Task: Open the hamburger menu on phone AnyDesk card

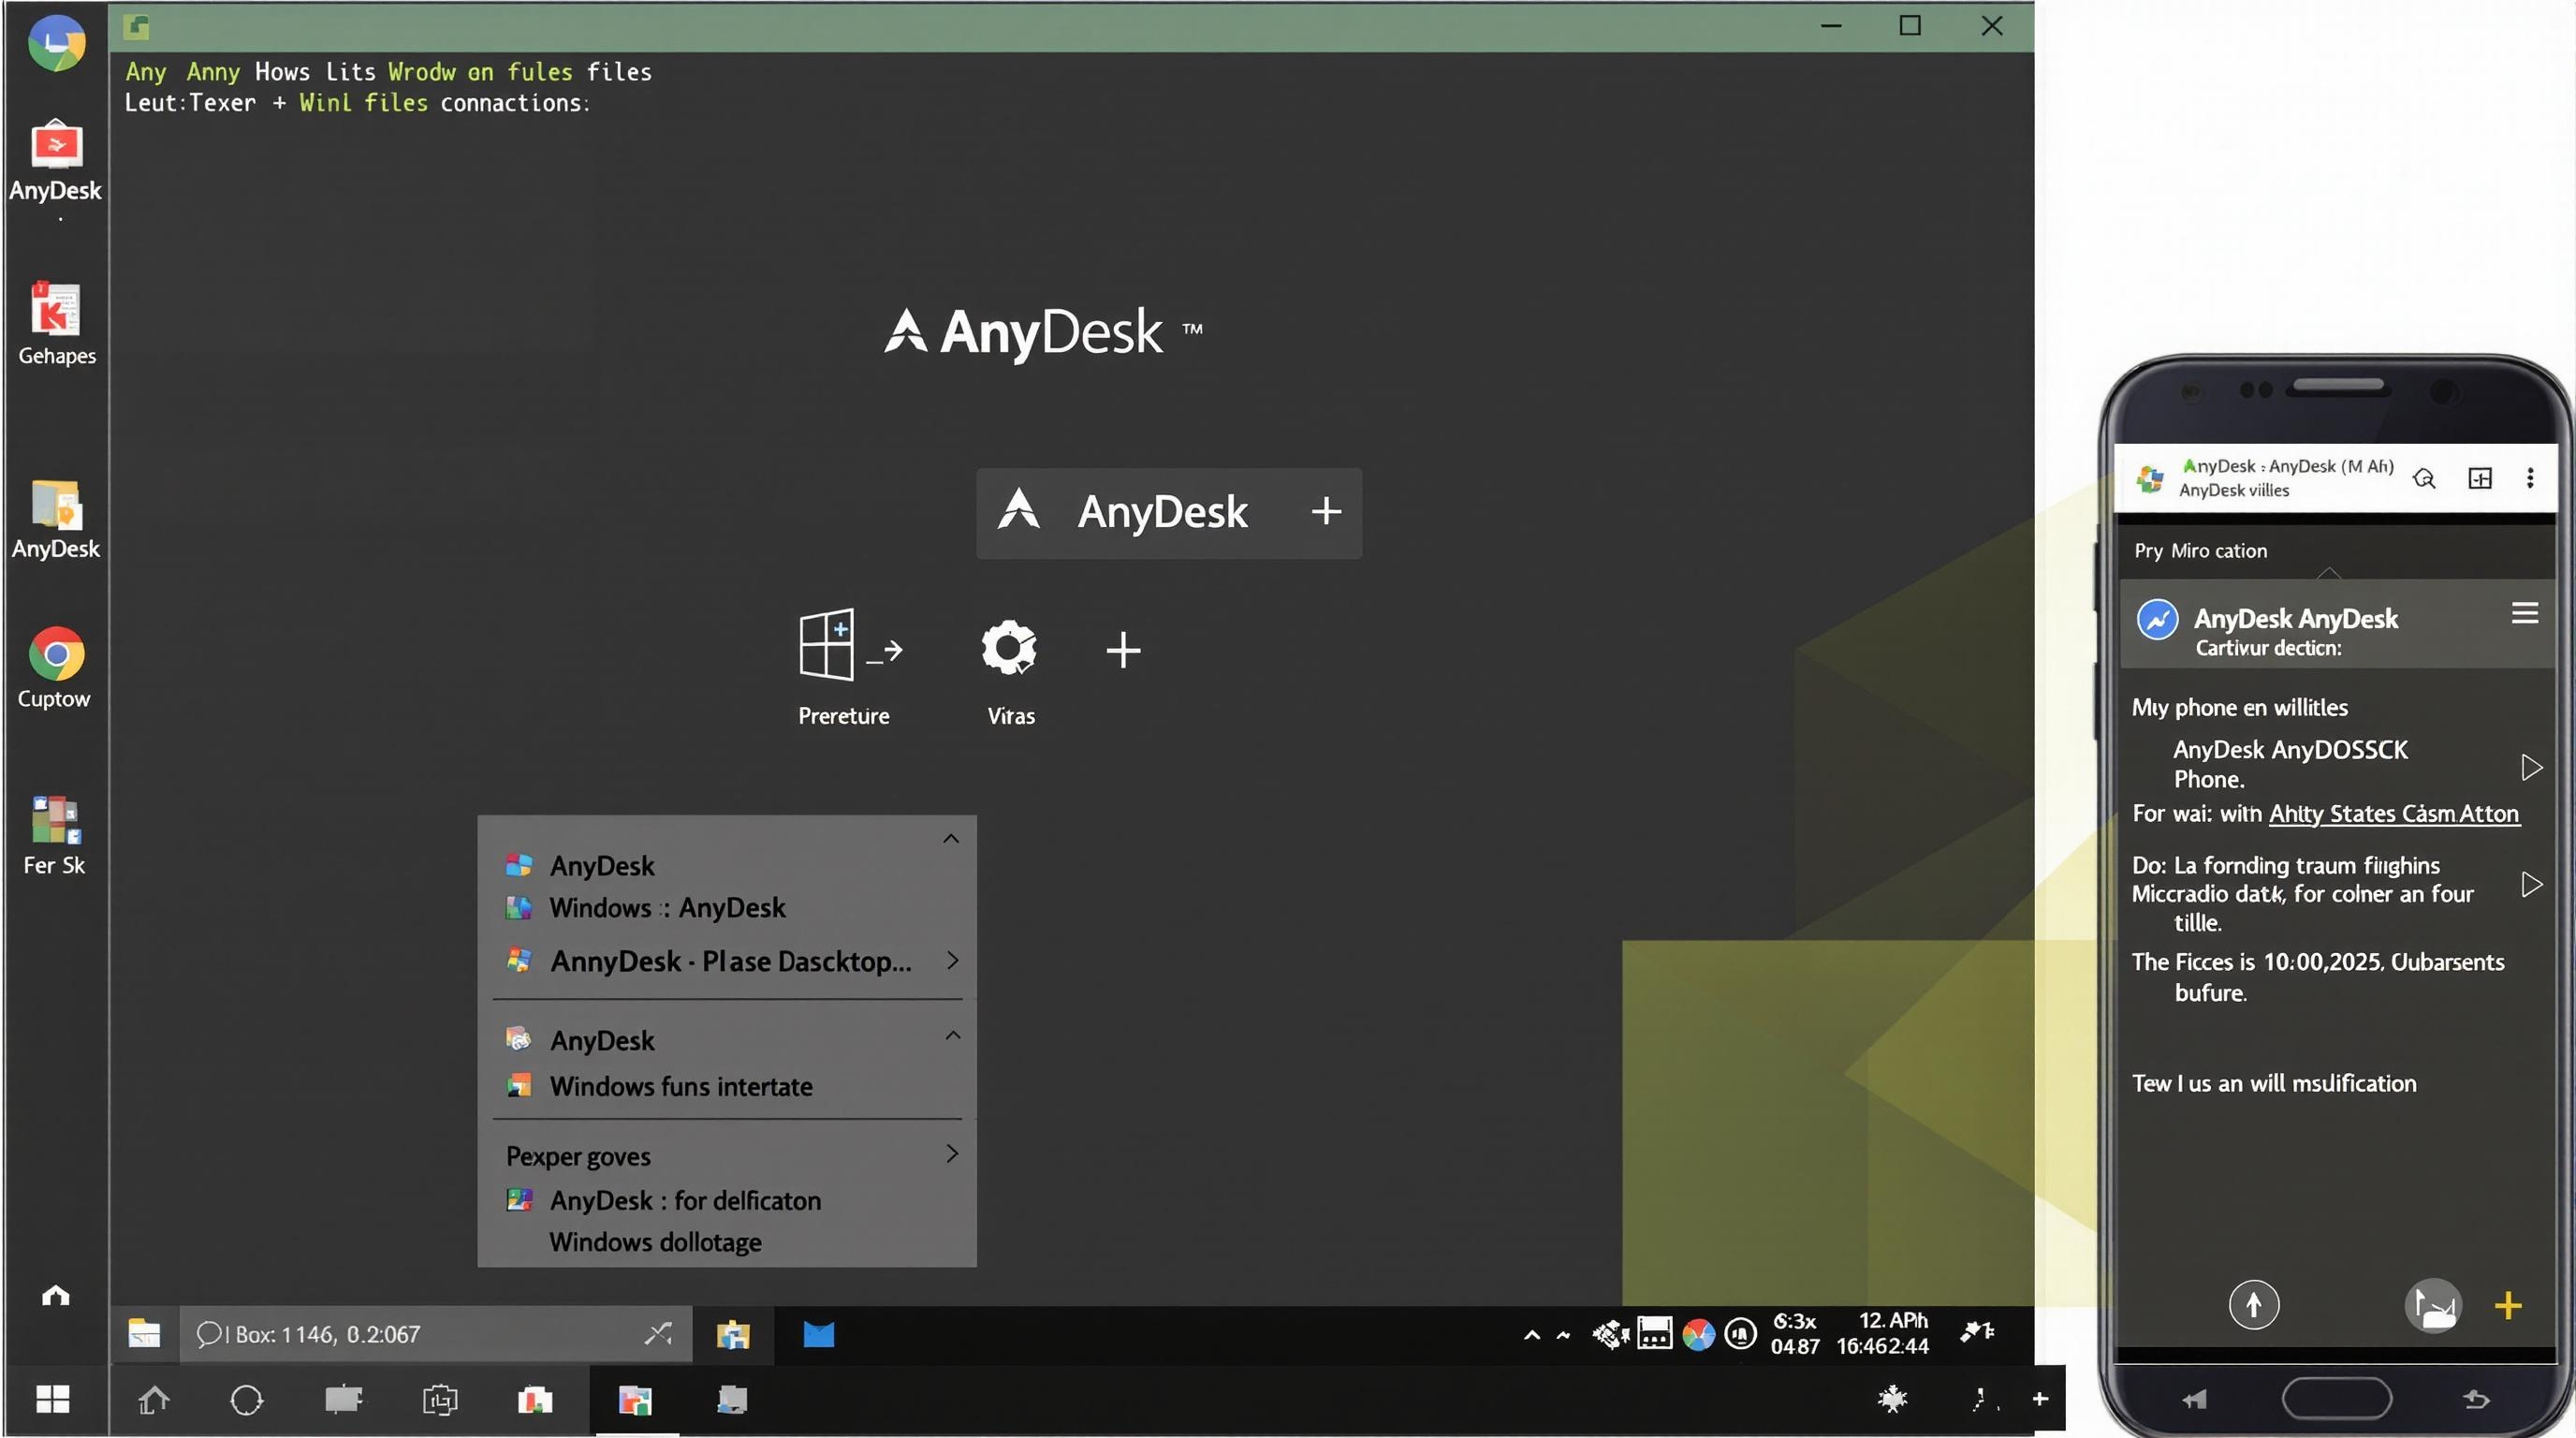Action: click(2525, 613)
